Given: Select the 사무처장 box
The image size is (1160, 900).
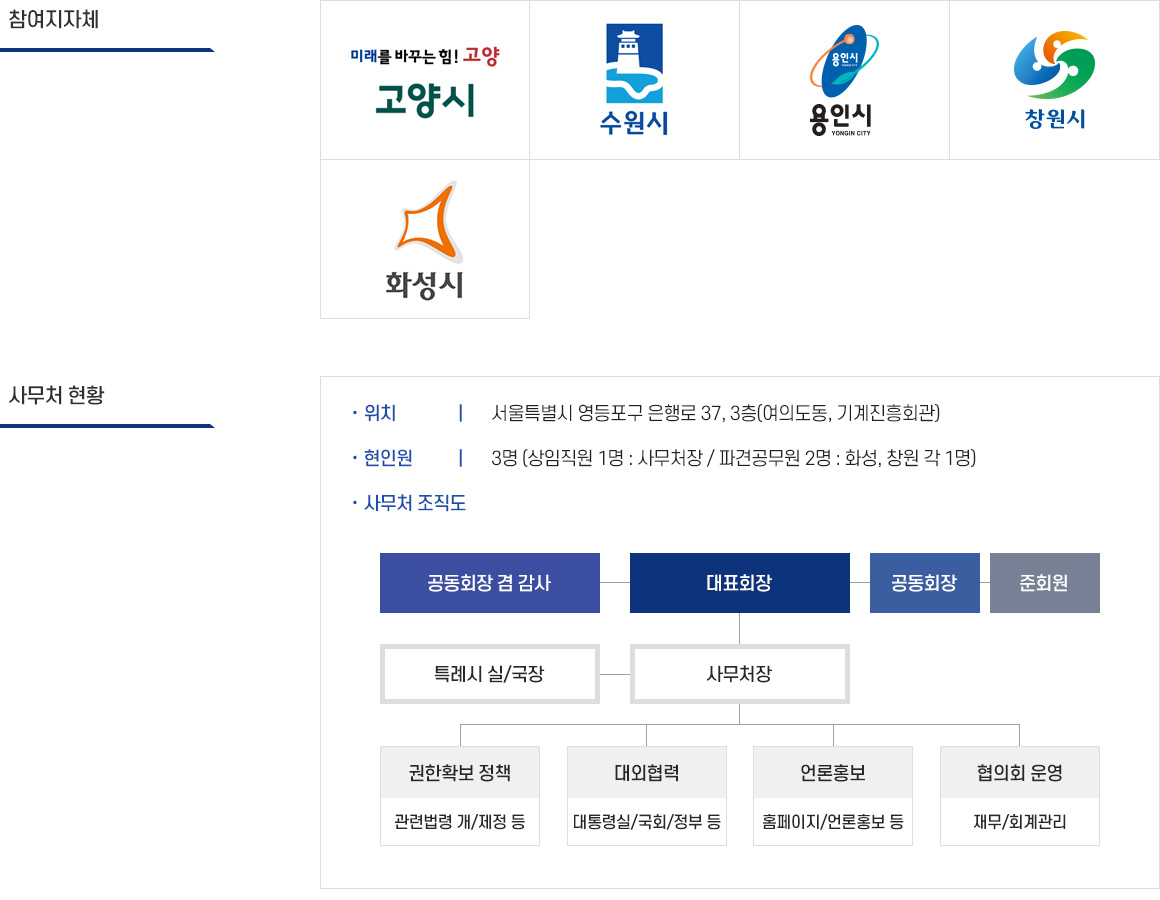Looking at the screenshot, I should click(x=740, y=674).
